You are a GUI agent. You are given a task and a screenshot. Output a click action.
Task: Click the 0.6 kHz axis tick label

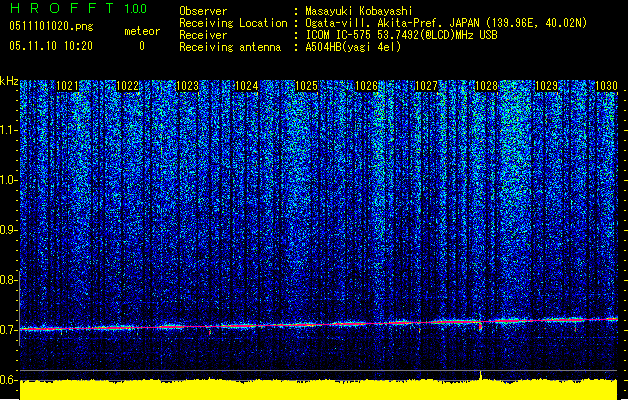(x=9, y=380)
